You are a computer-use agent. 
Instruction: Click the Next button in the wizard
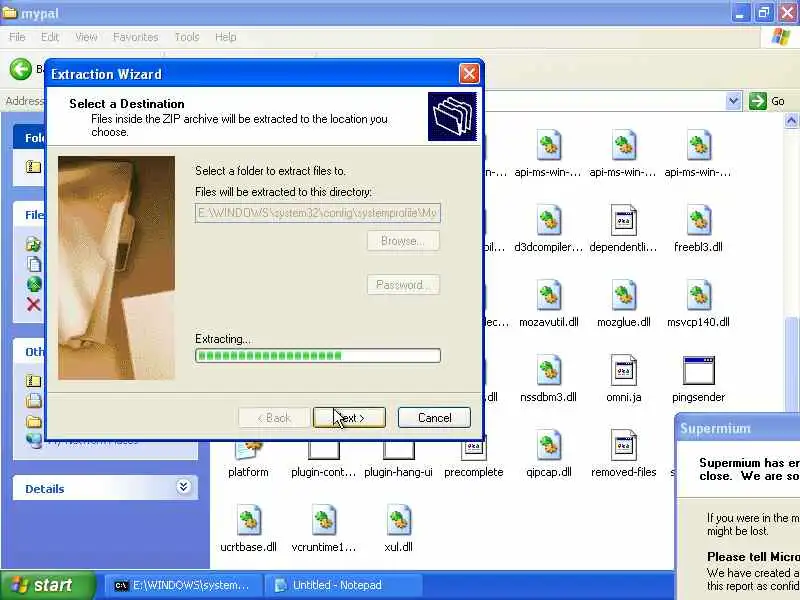[349, 418]
